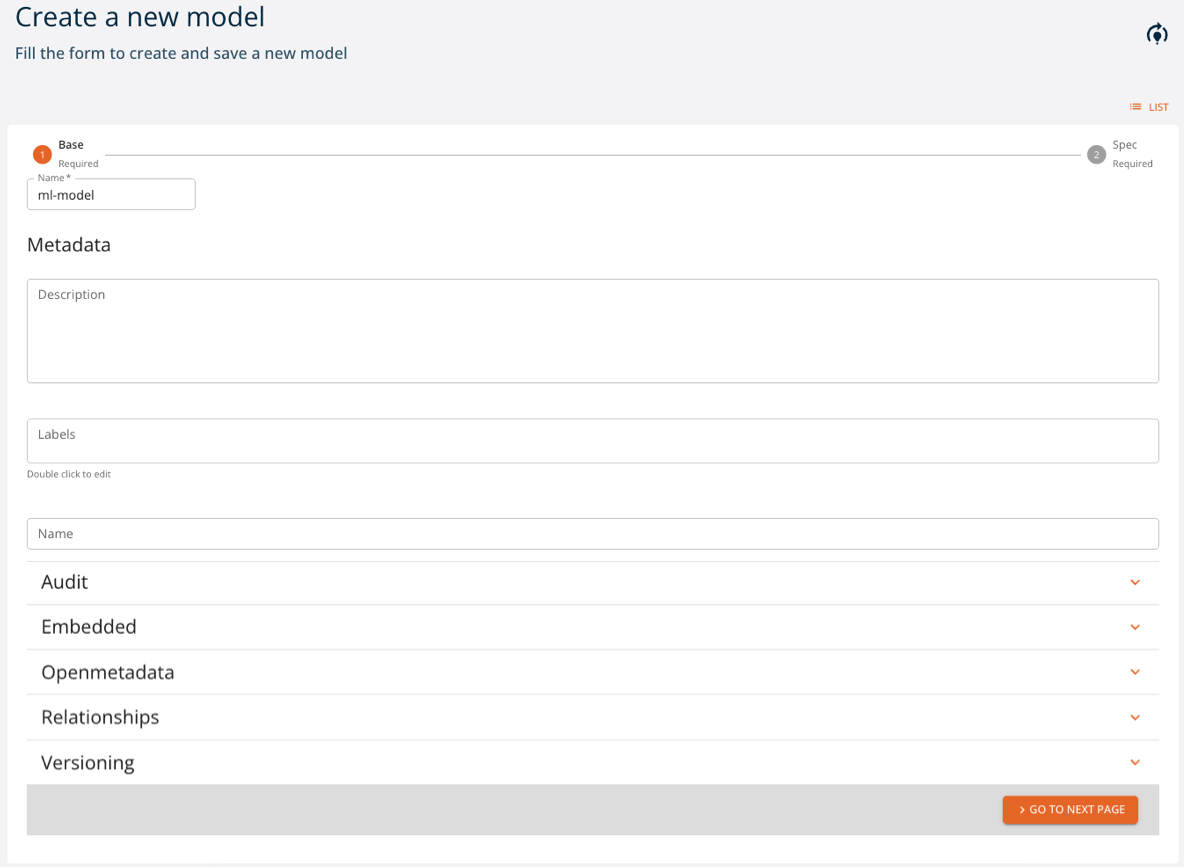Click the orange list icon beside LIST

coord(1134,107)
